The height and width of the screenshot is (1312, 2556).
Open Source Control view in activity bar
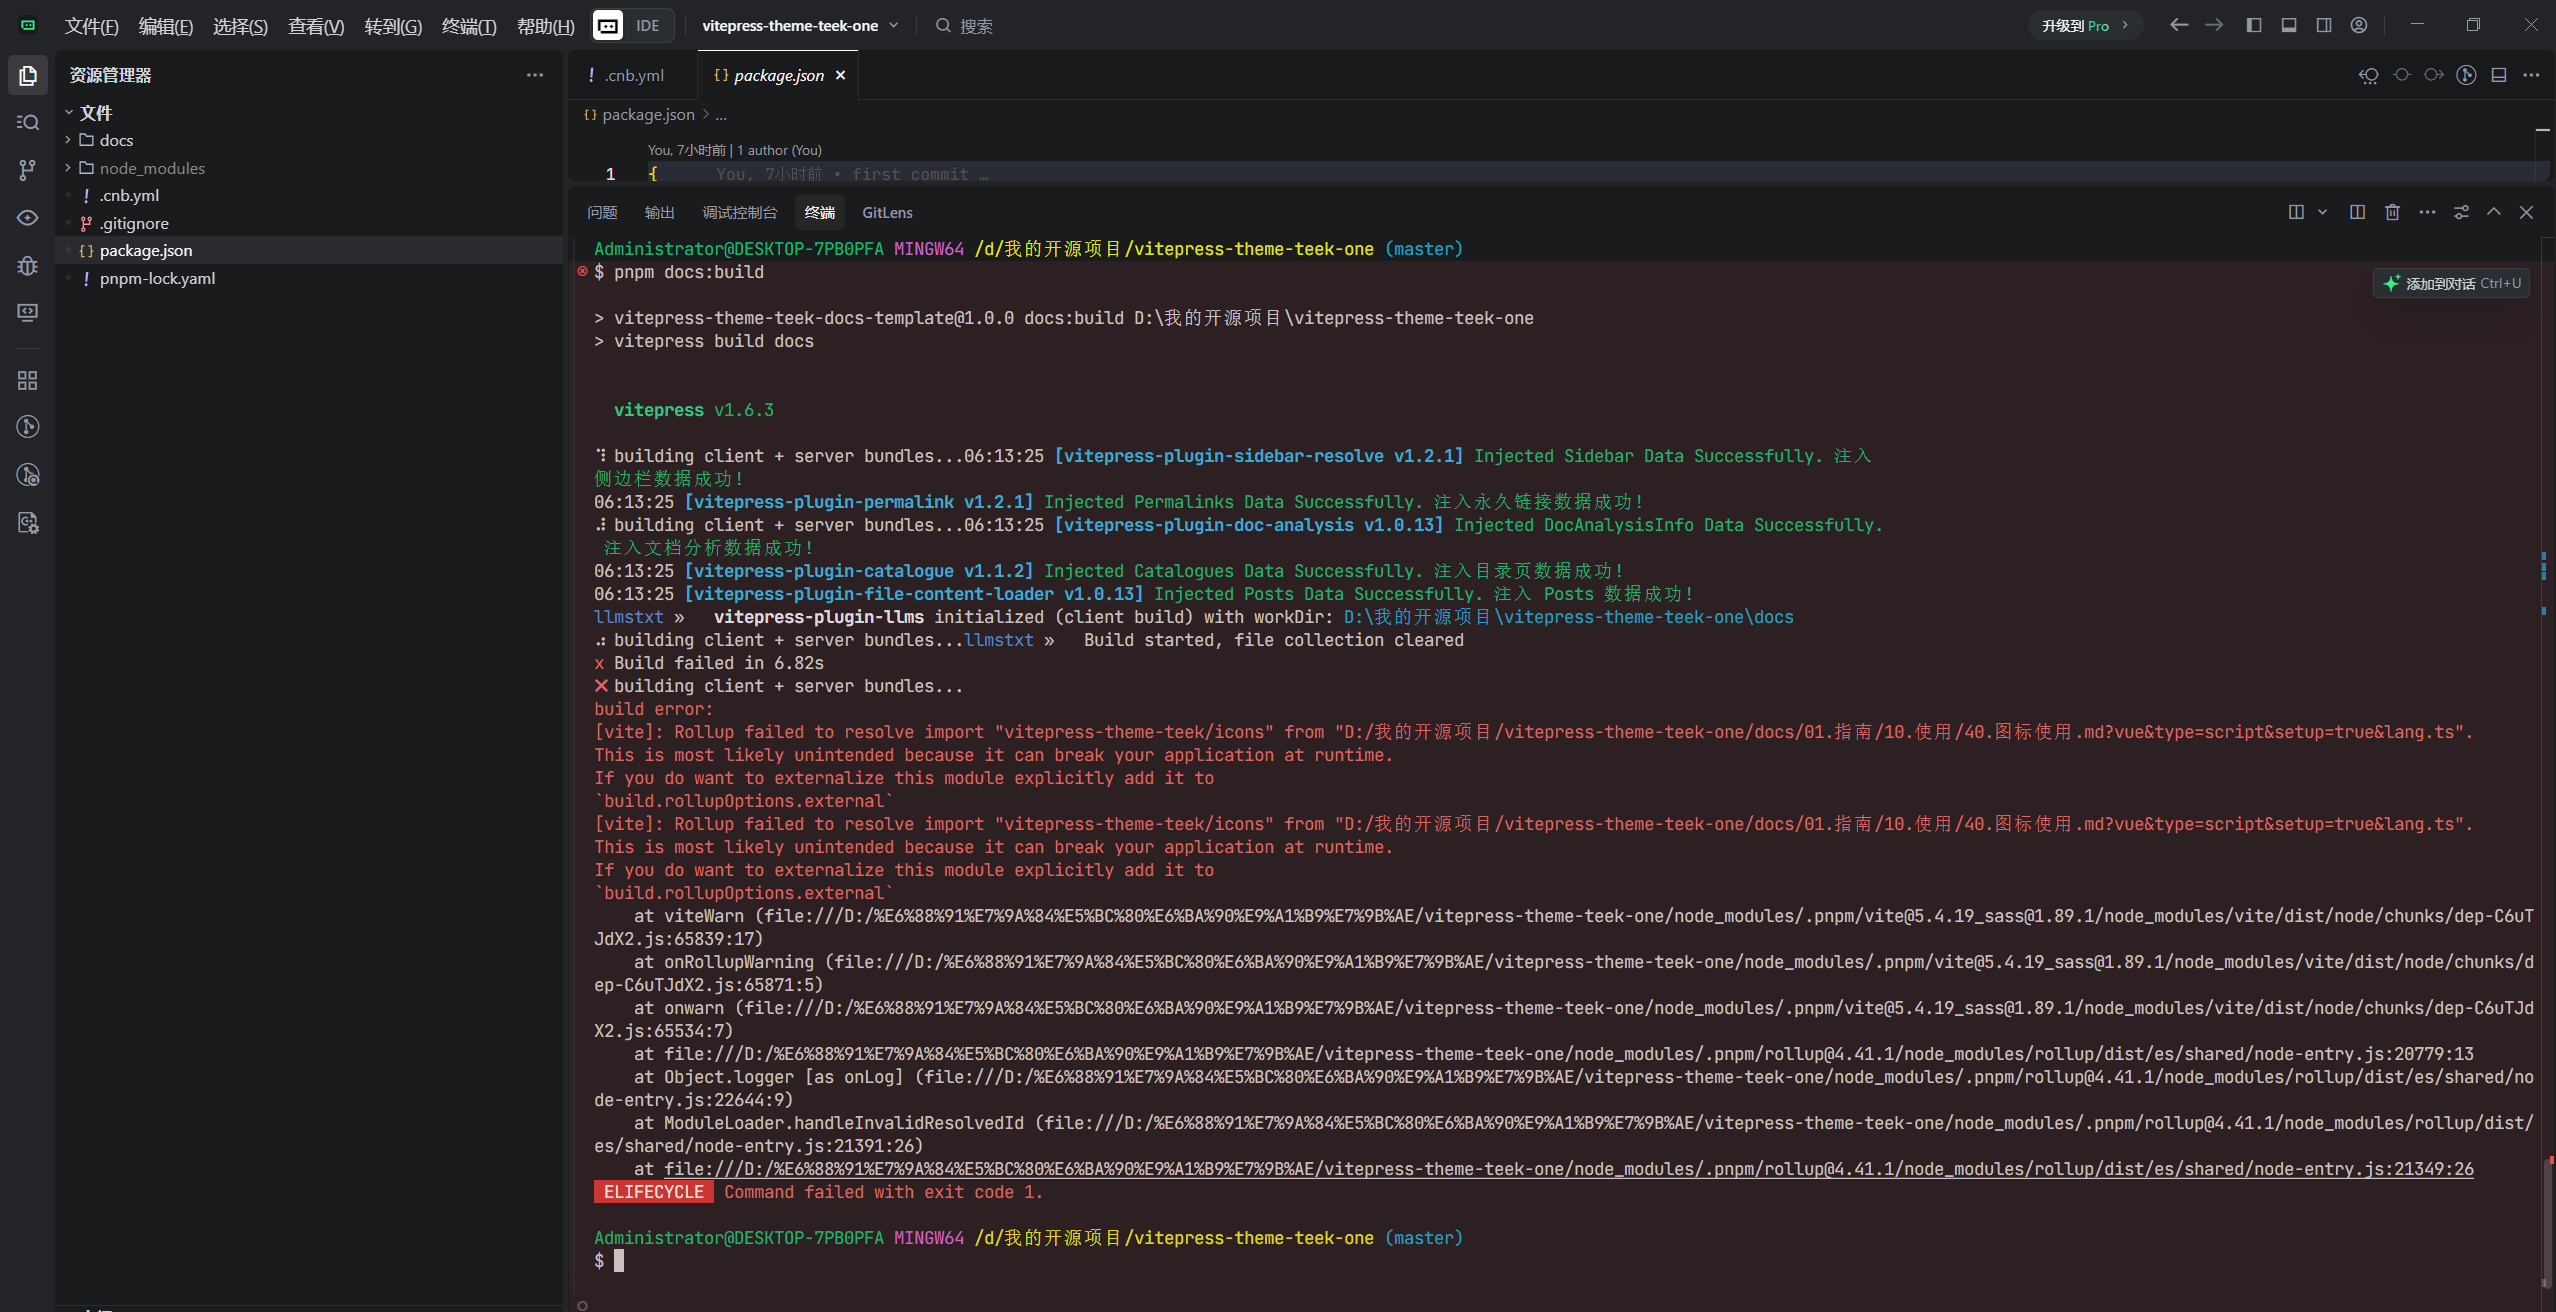[x=28, y=170]
